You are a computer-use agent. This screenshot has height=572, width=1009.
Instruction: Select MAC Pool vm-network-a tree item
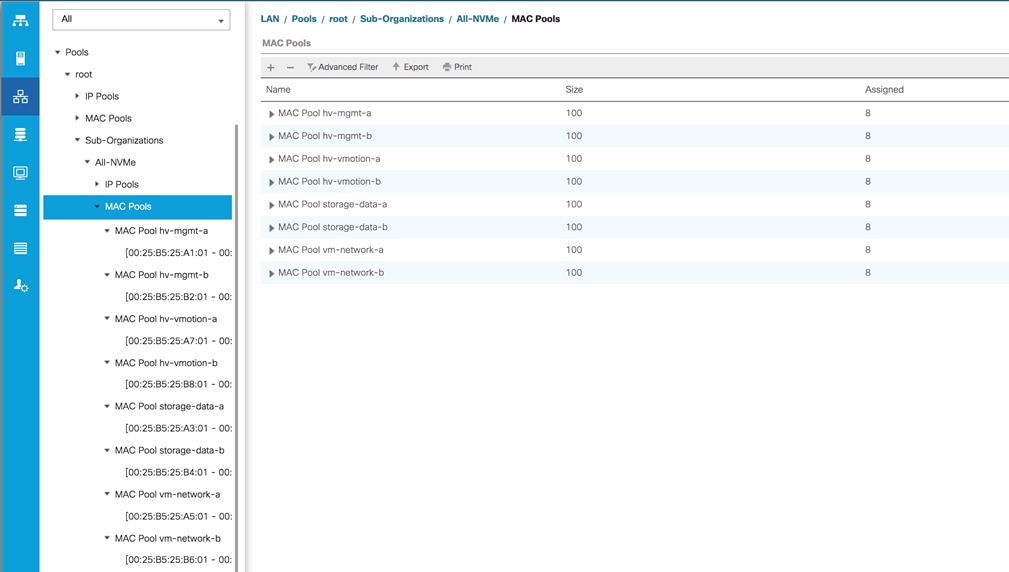pyautogui.click(x=167, y=494)
